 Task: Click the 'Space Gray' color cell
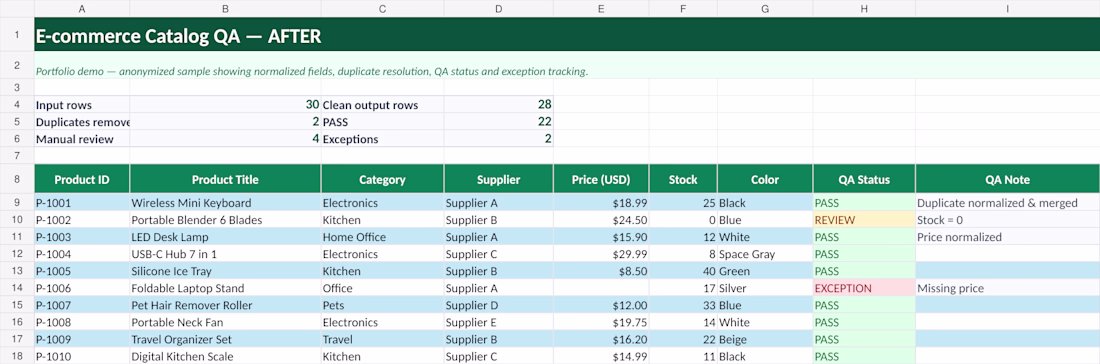(x=765, y=254)
